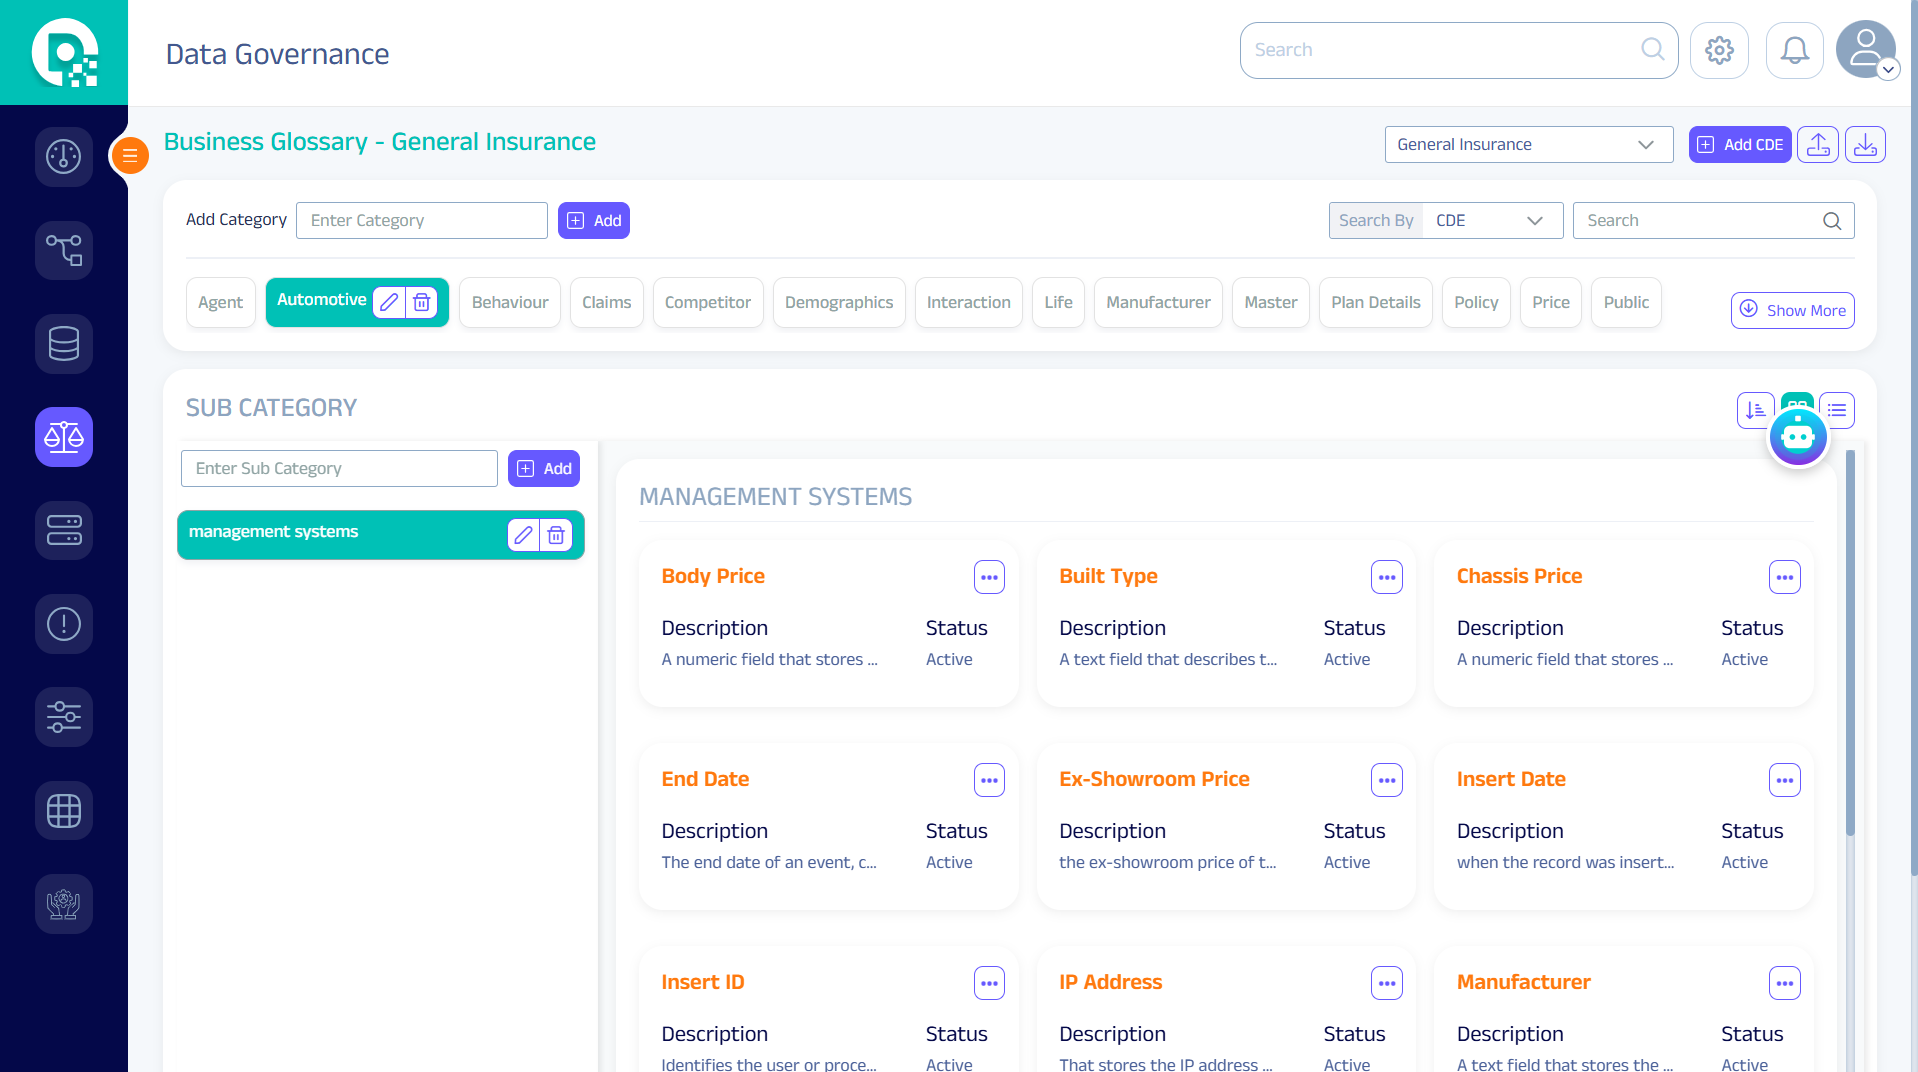Image resolution: width=1918 pixels, height=1072 pixels.
Task: Expand the General Insurance dropdown
Action: (x=1528, y=145)
